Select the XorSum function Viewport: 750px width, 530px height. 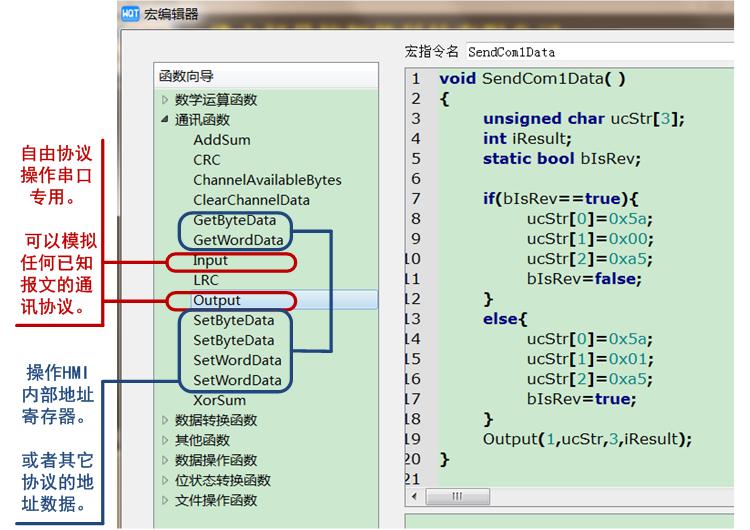pyautogui.click(x=219, y=400)
